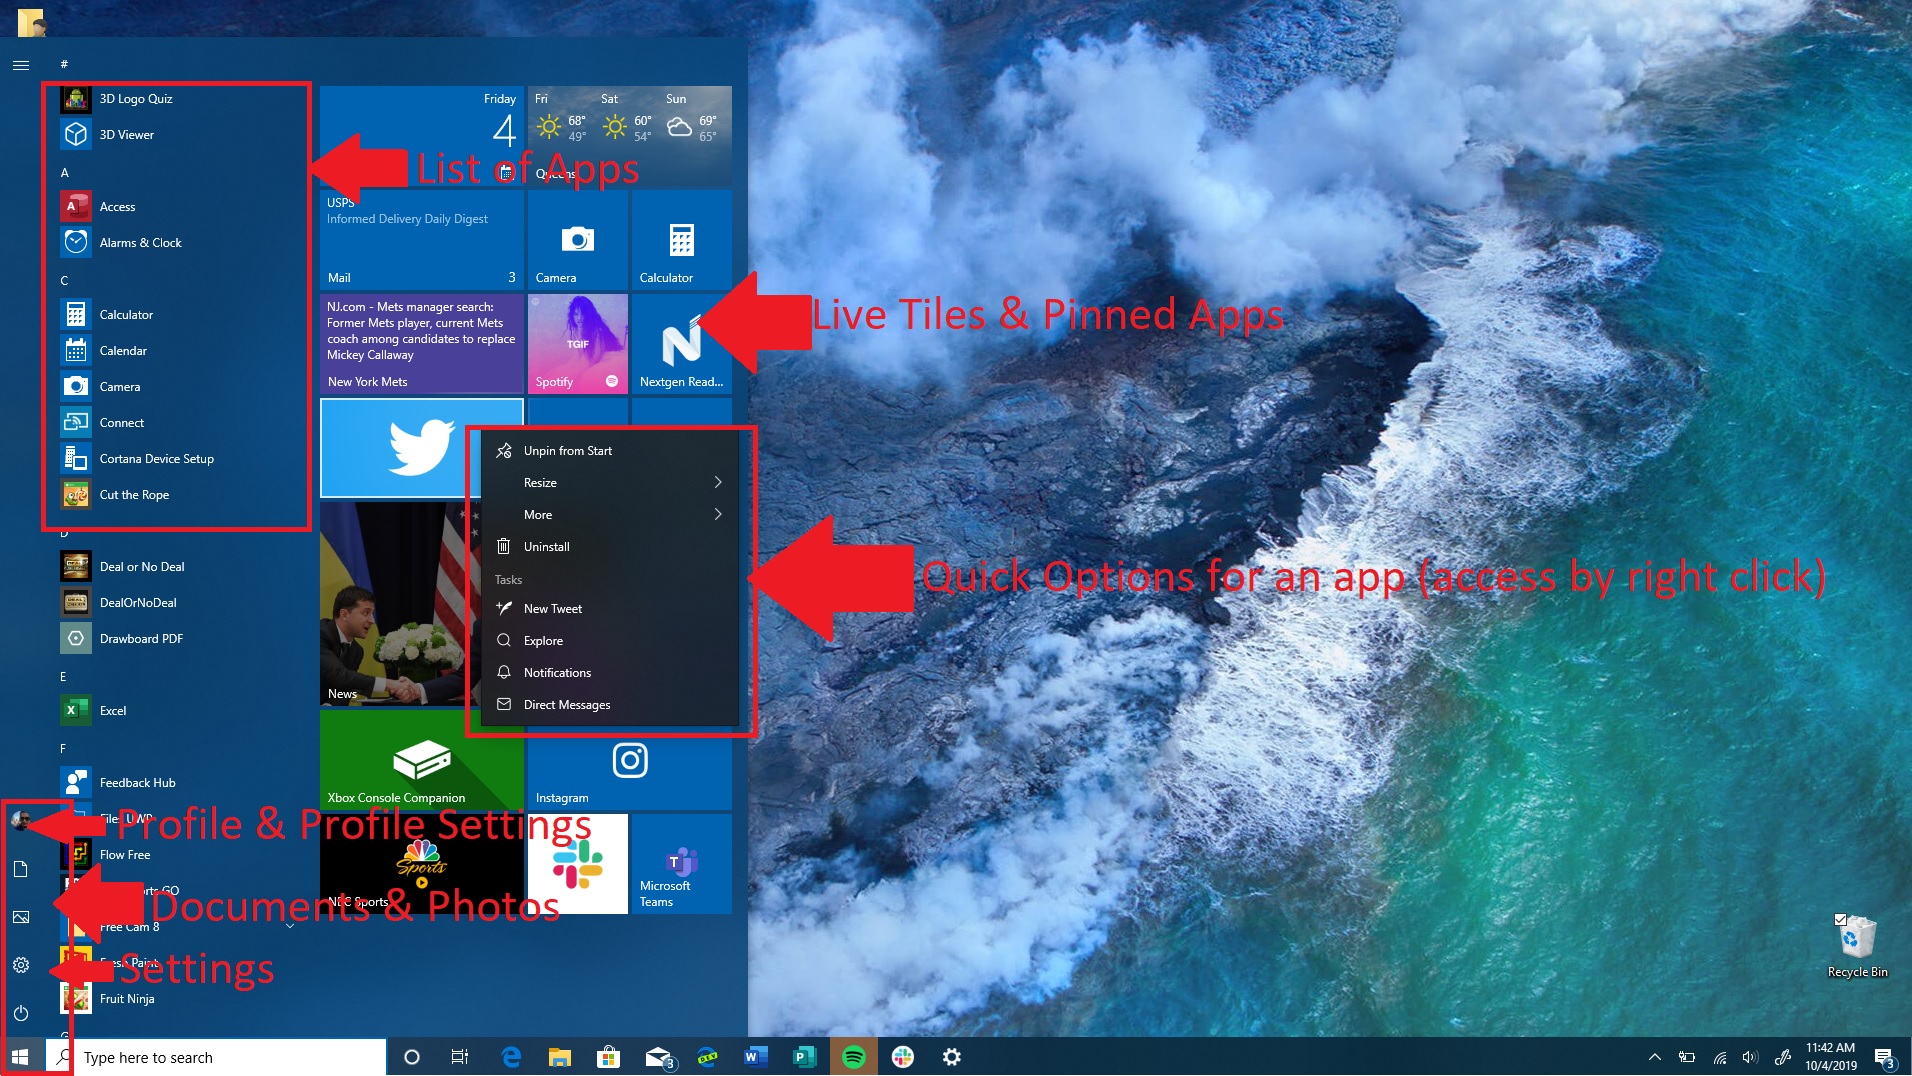Open the Microsoft Teams tile
The width and height of the screenshot is (1912, 1076).
[681, 865]
